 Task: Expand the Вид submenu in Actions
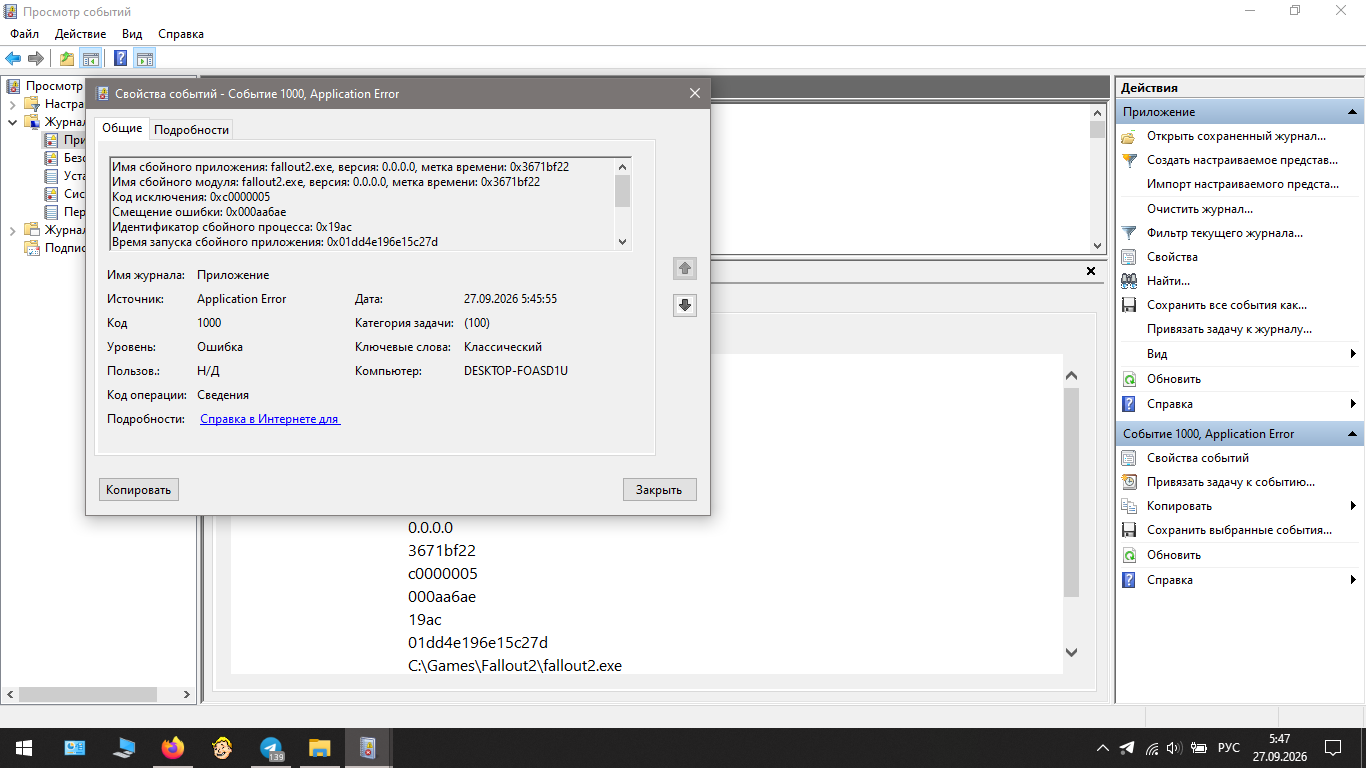tap(1353, 354)
